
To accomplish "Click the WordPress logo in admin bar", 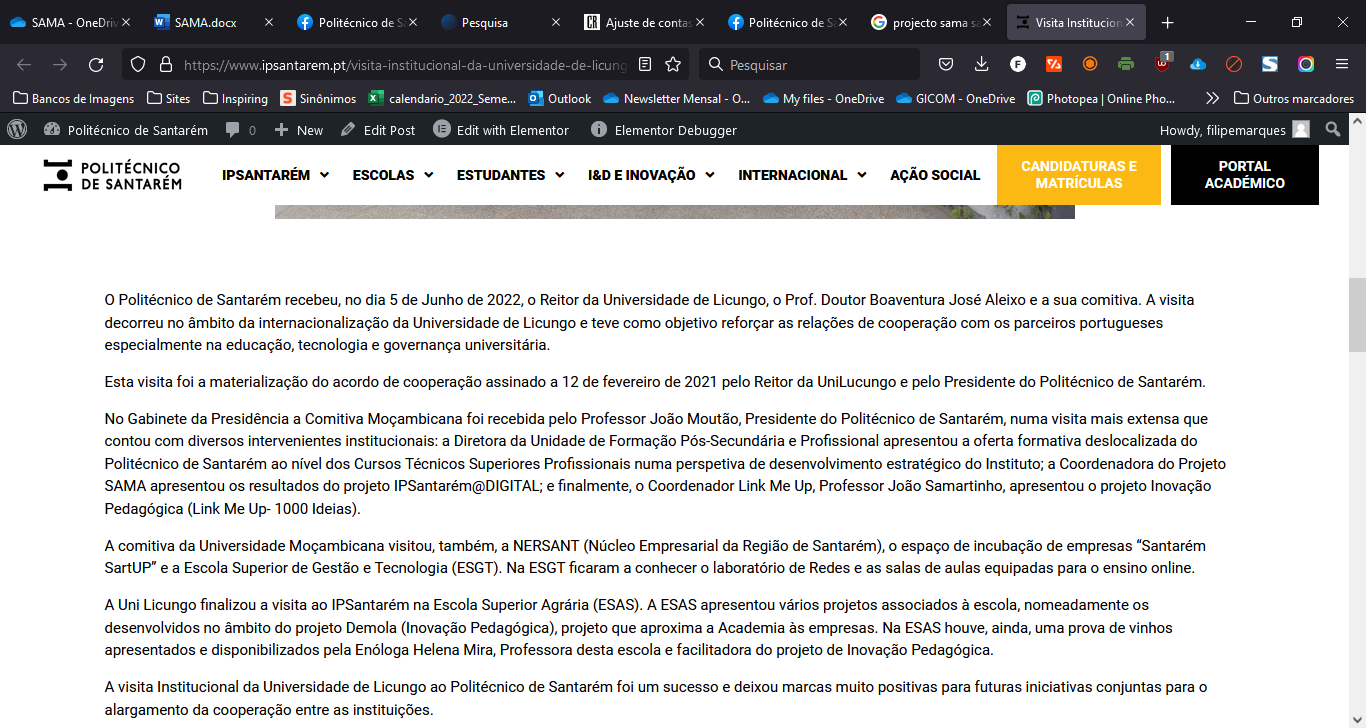I will tap(17, 130).
